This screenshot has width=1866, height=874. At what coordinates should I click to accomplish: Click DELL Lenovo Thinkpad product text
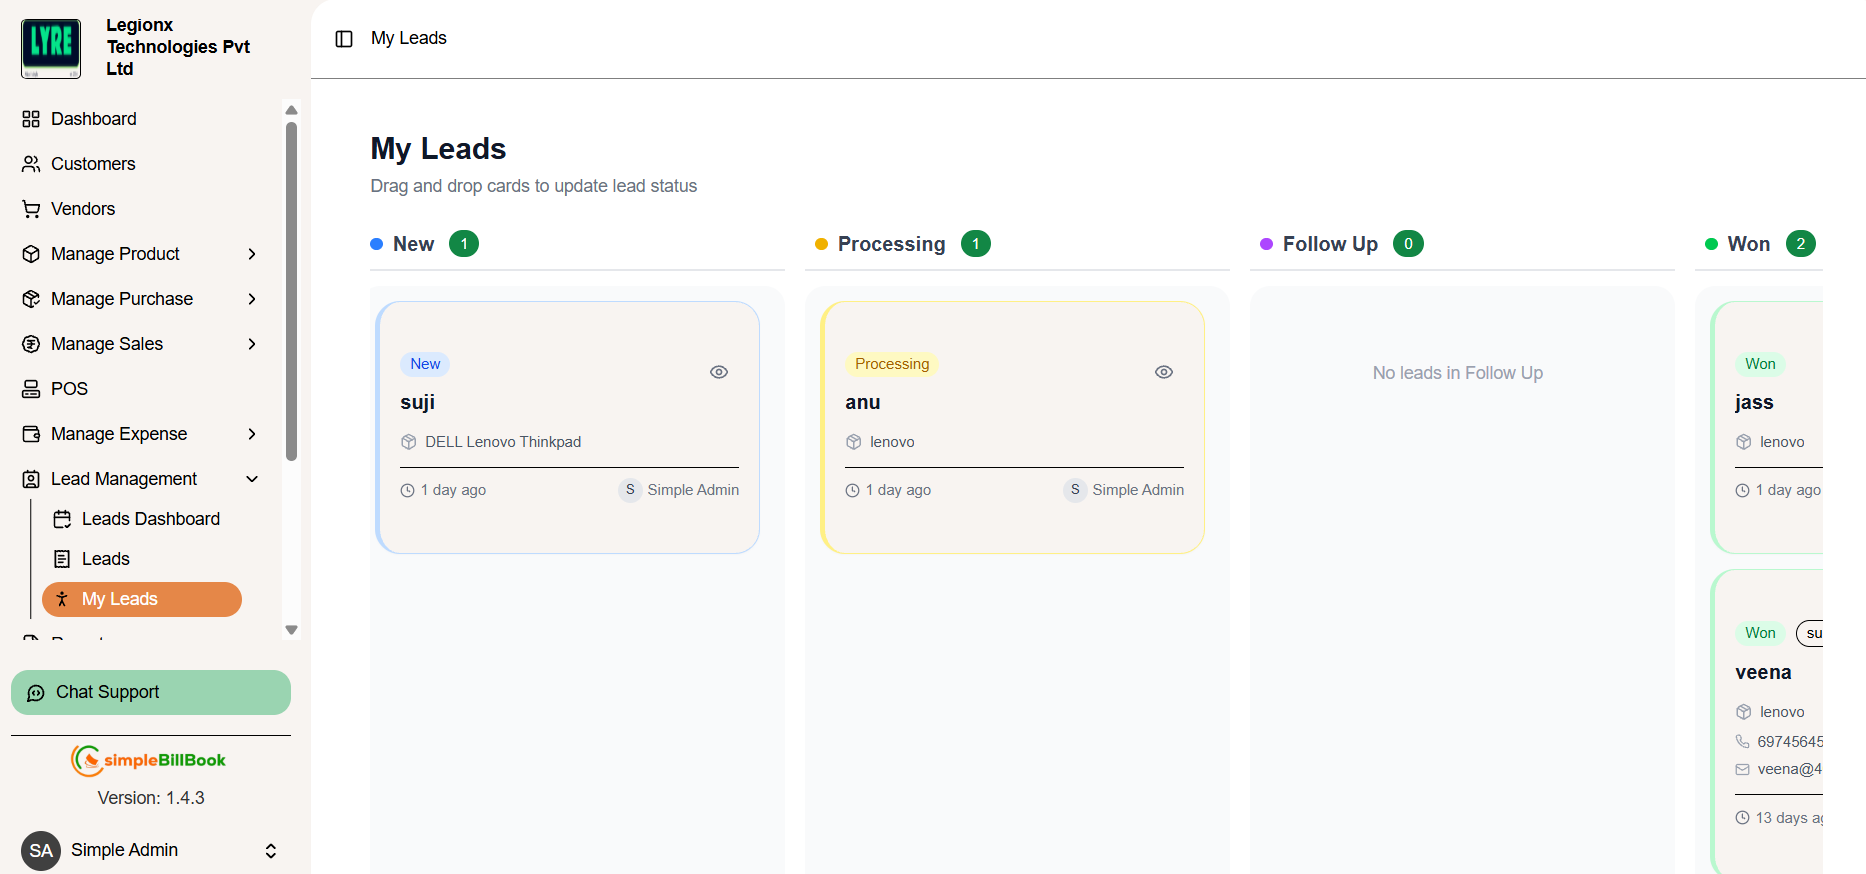point(503,442)
